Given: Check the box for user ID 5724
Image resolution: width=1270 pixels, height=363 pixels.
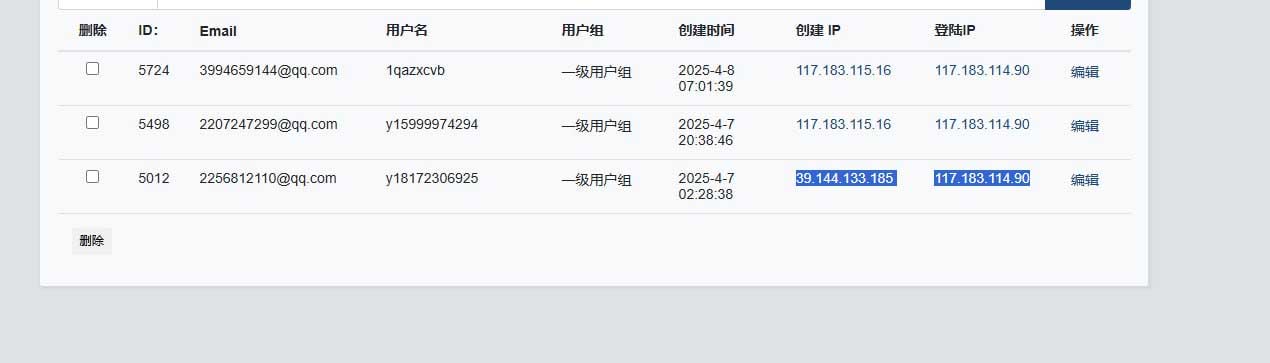Looking at the screenshot, I should click(93, 69).
